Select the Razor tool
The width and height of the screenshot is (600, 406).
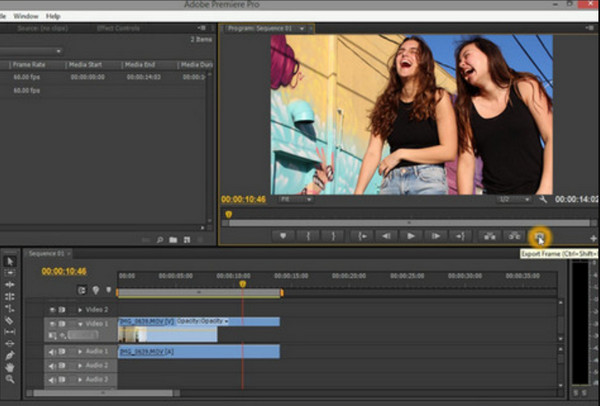pyautogui.click(x=10, y=320)
